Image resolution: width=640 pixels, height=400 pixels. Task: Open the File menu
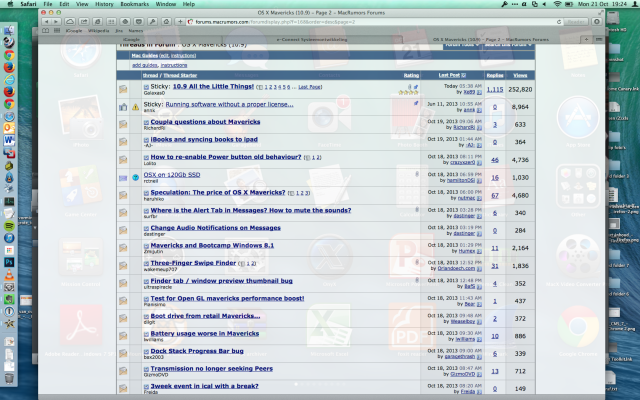coord(48,4)
